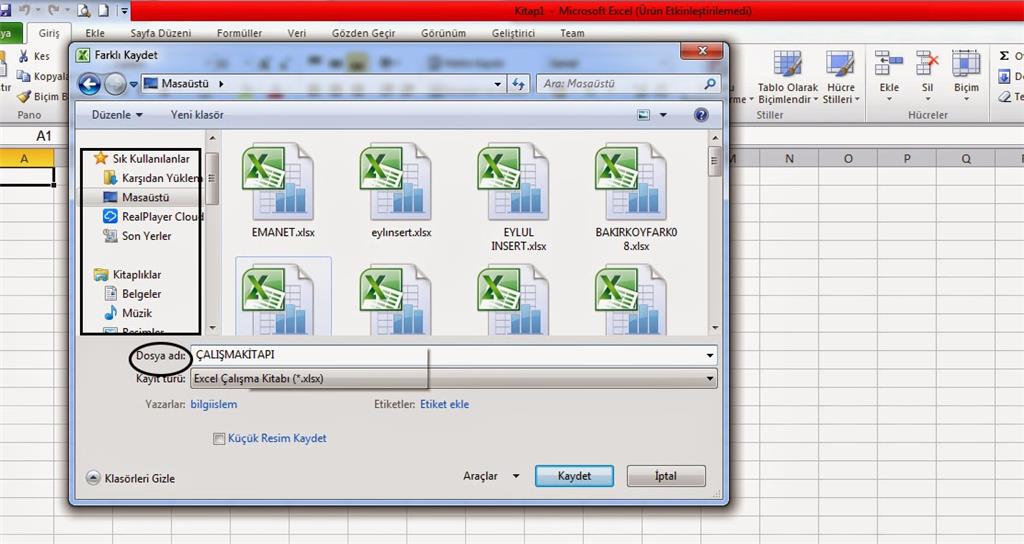Open the recent locations arrow beside the Forward button

click(133, 84)
